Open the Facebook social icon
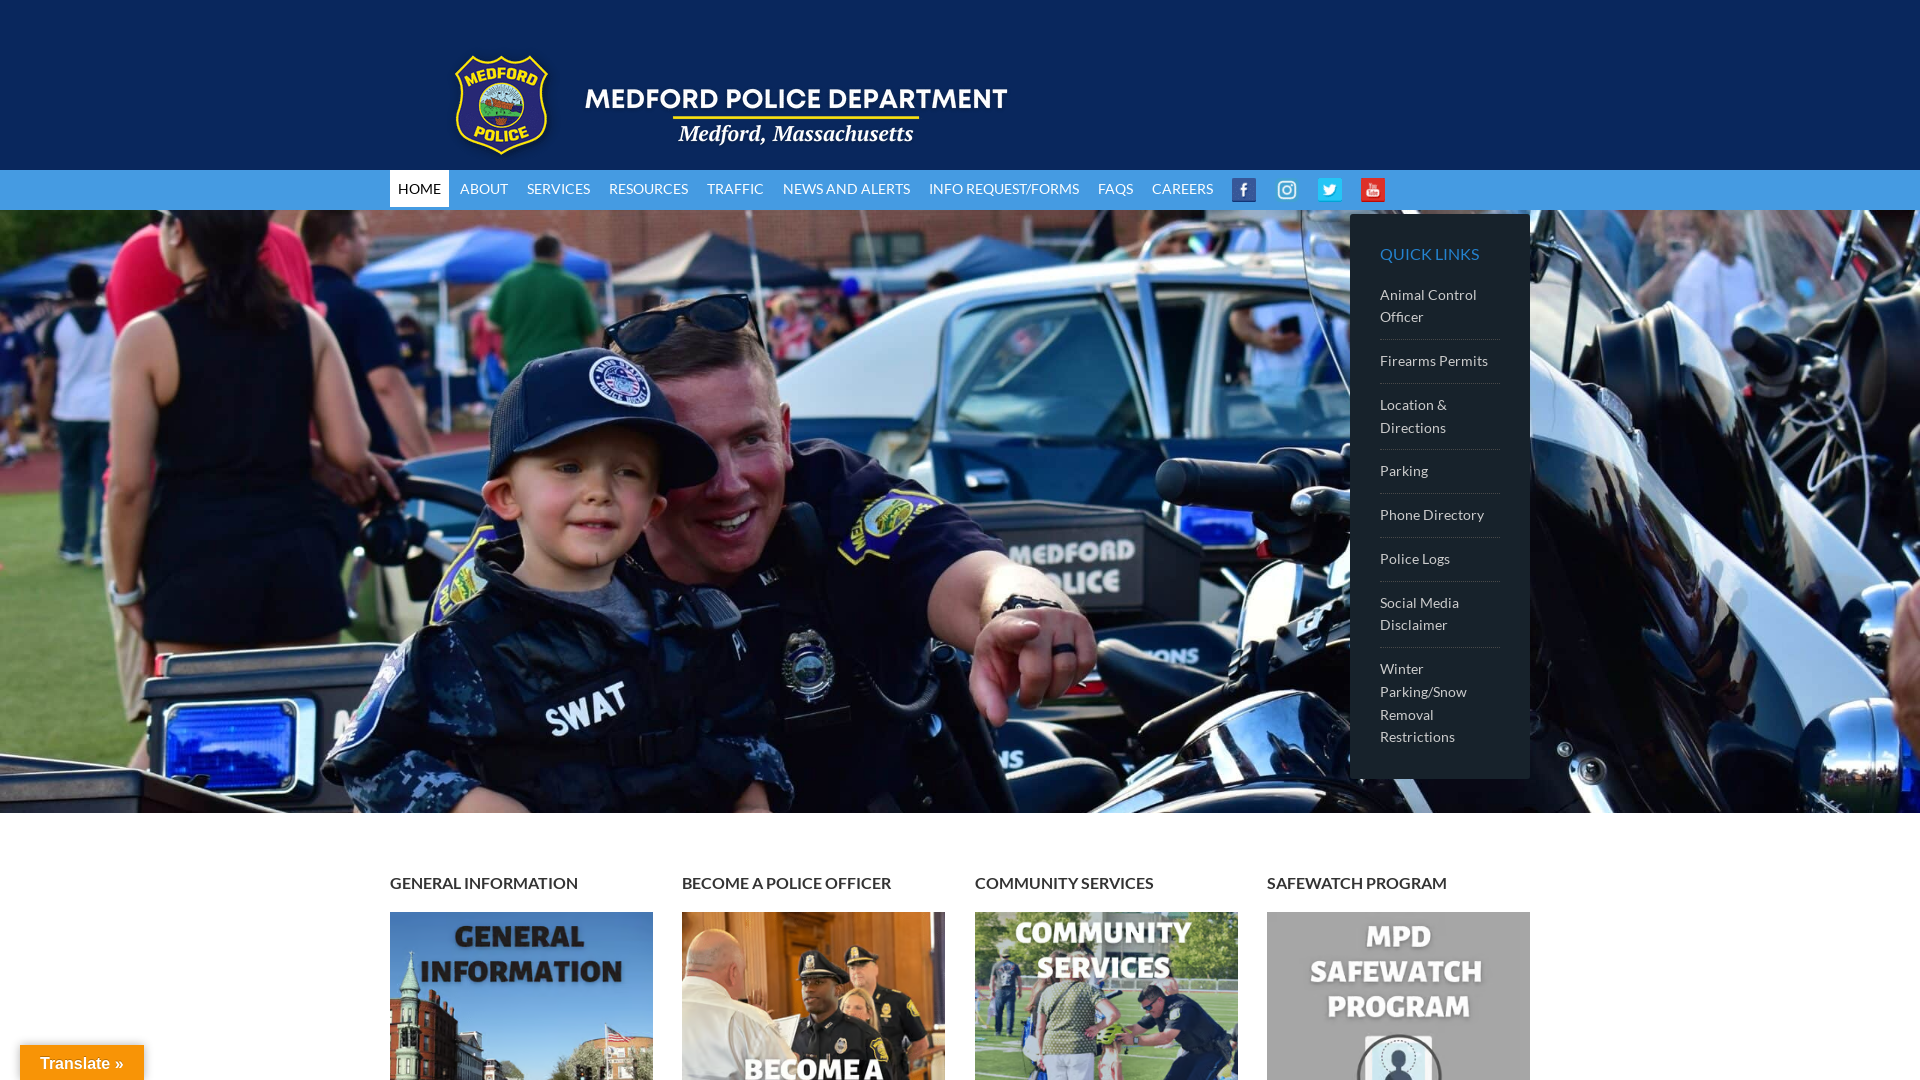 pyautogui.click(x=1243, y=190)
